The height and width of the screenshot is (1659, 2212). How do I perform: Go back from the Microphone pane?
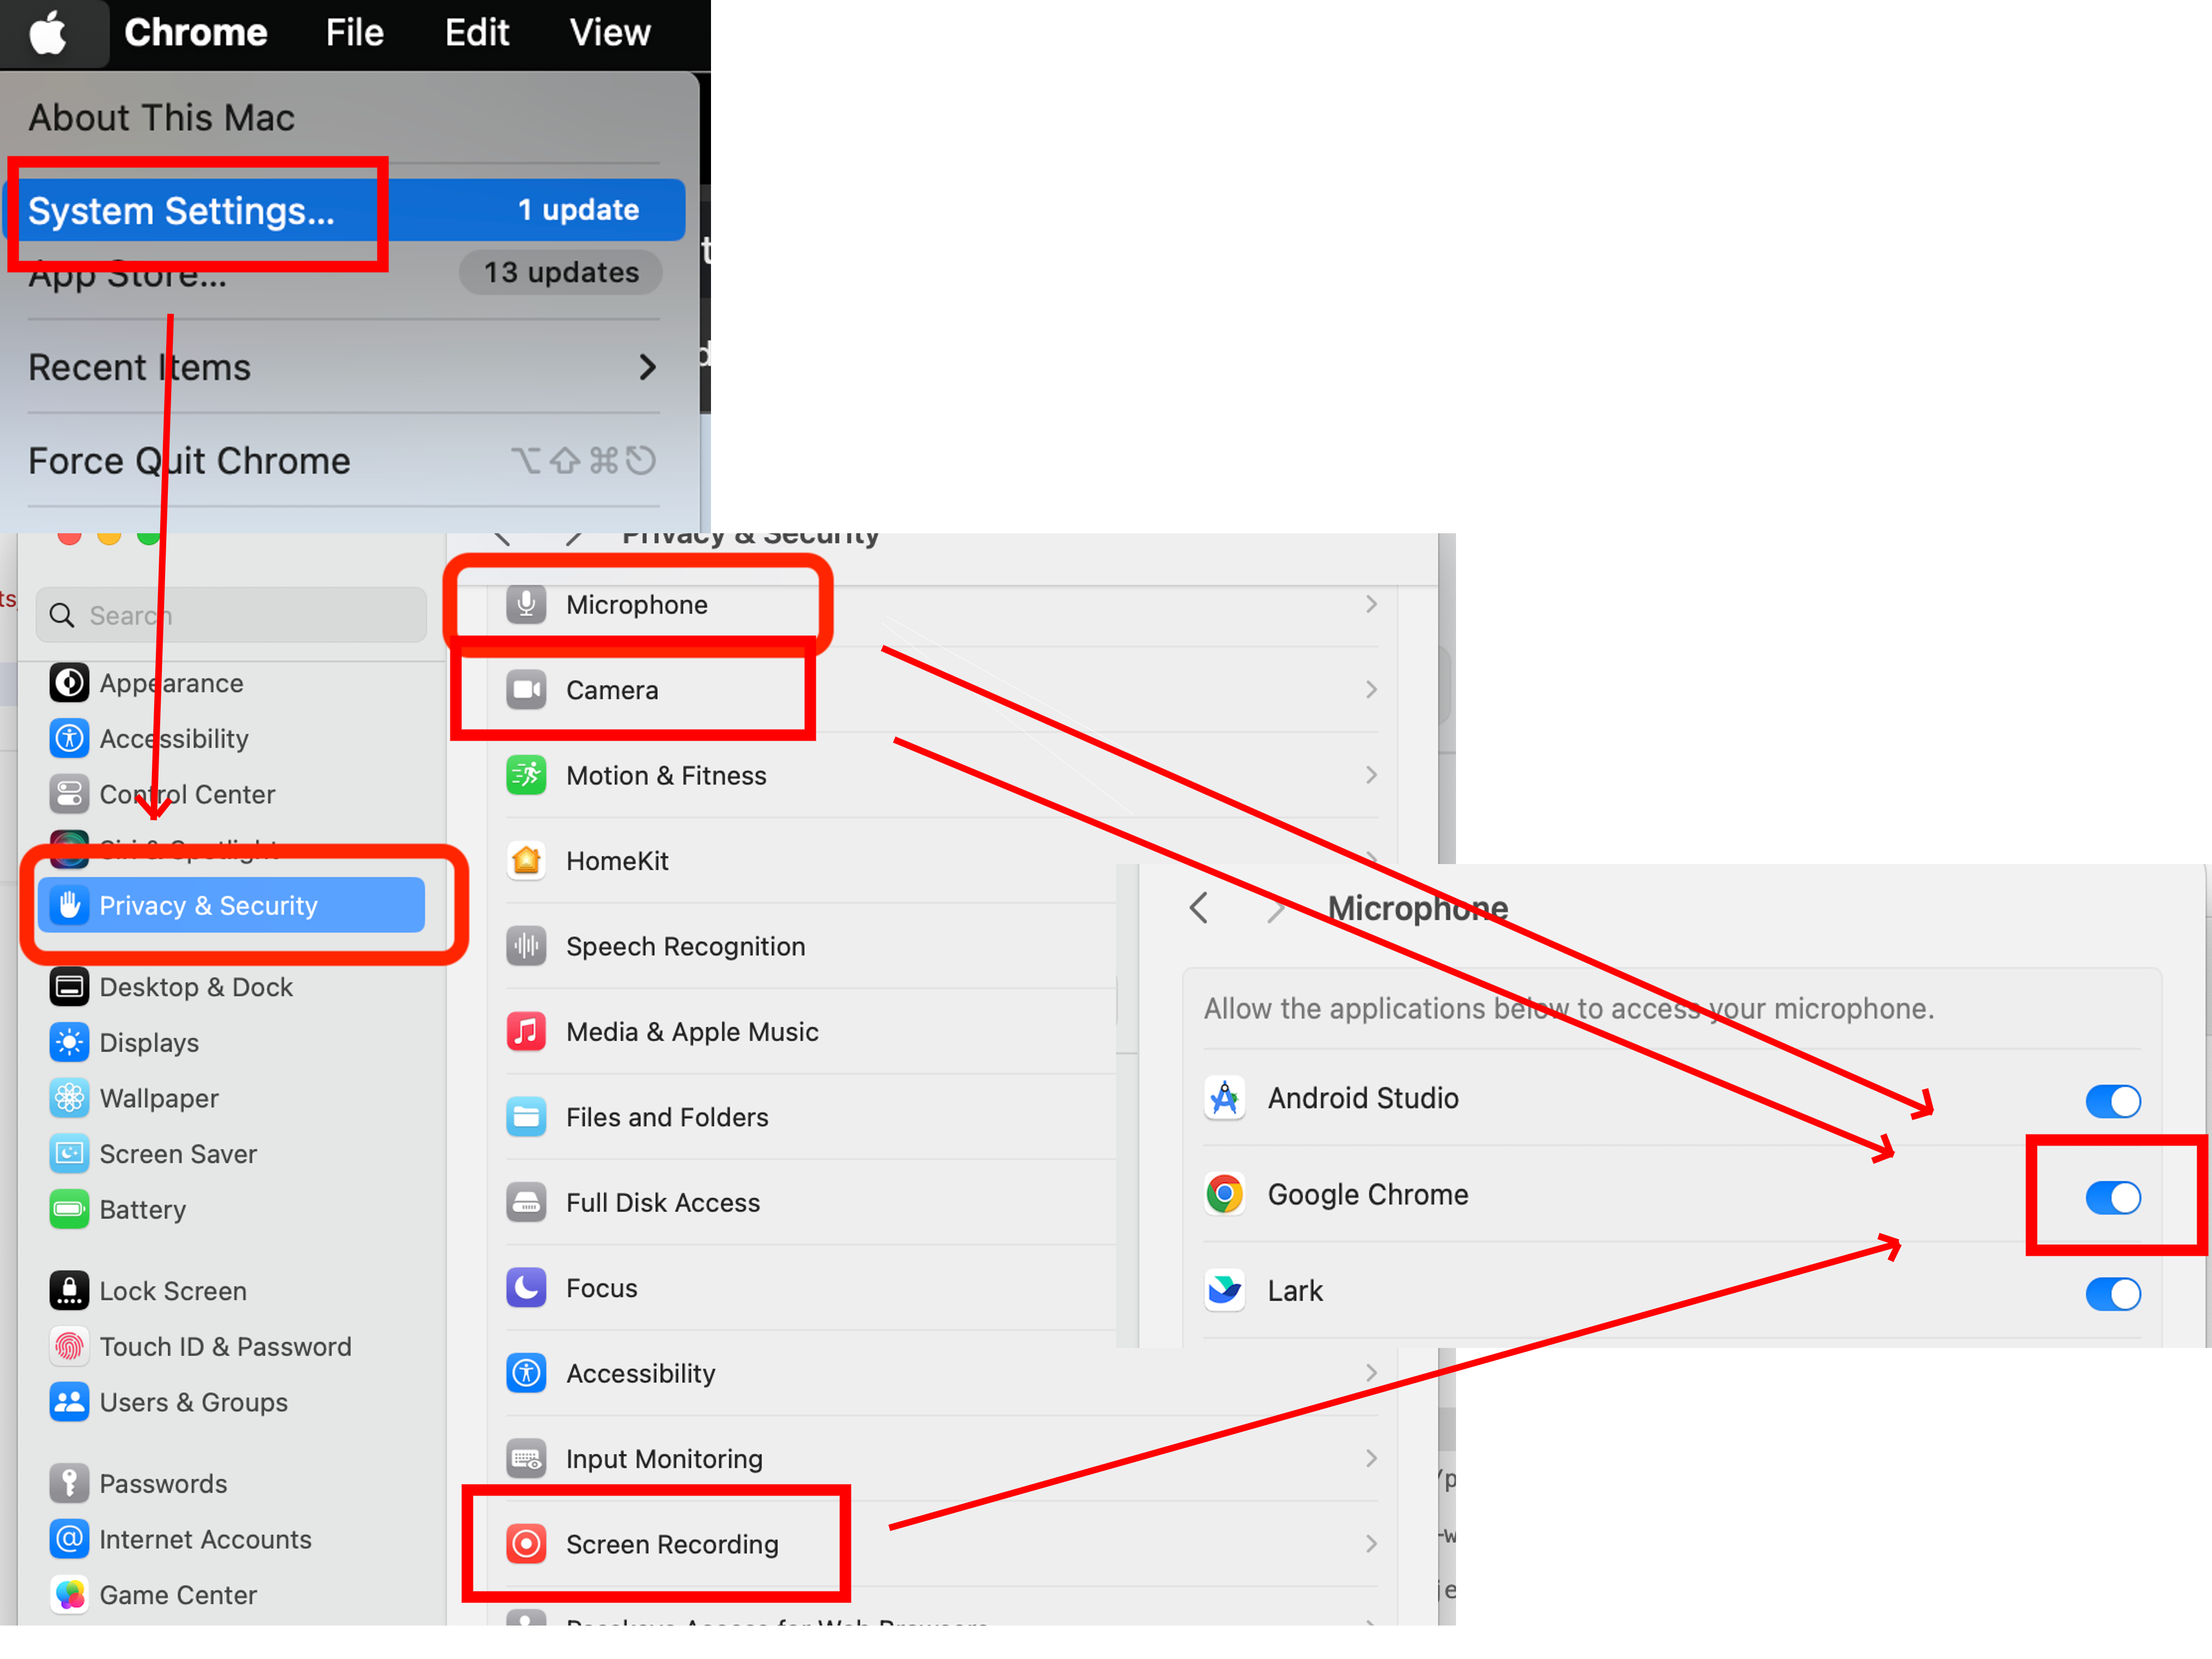[x=1199, y=908]
